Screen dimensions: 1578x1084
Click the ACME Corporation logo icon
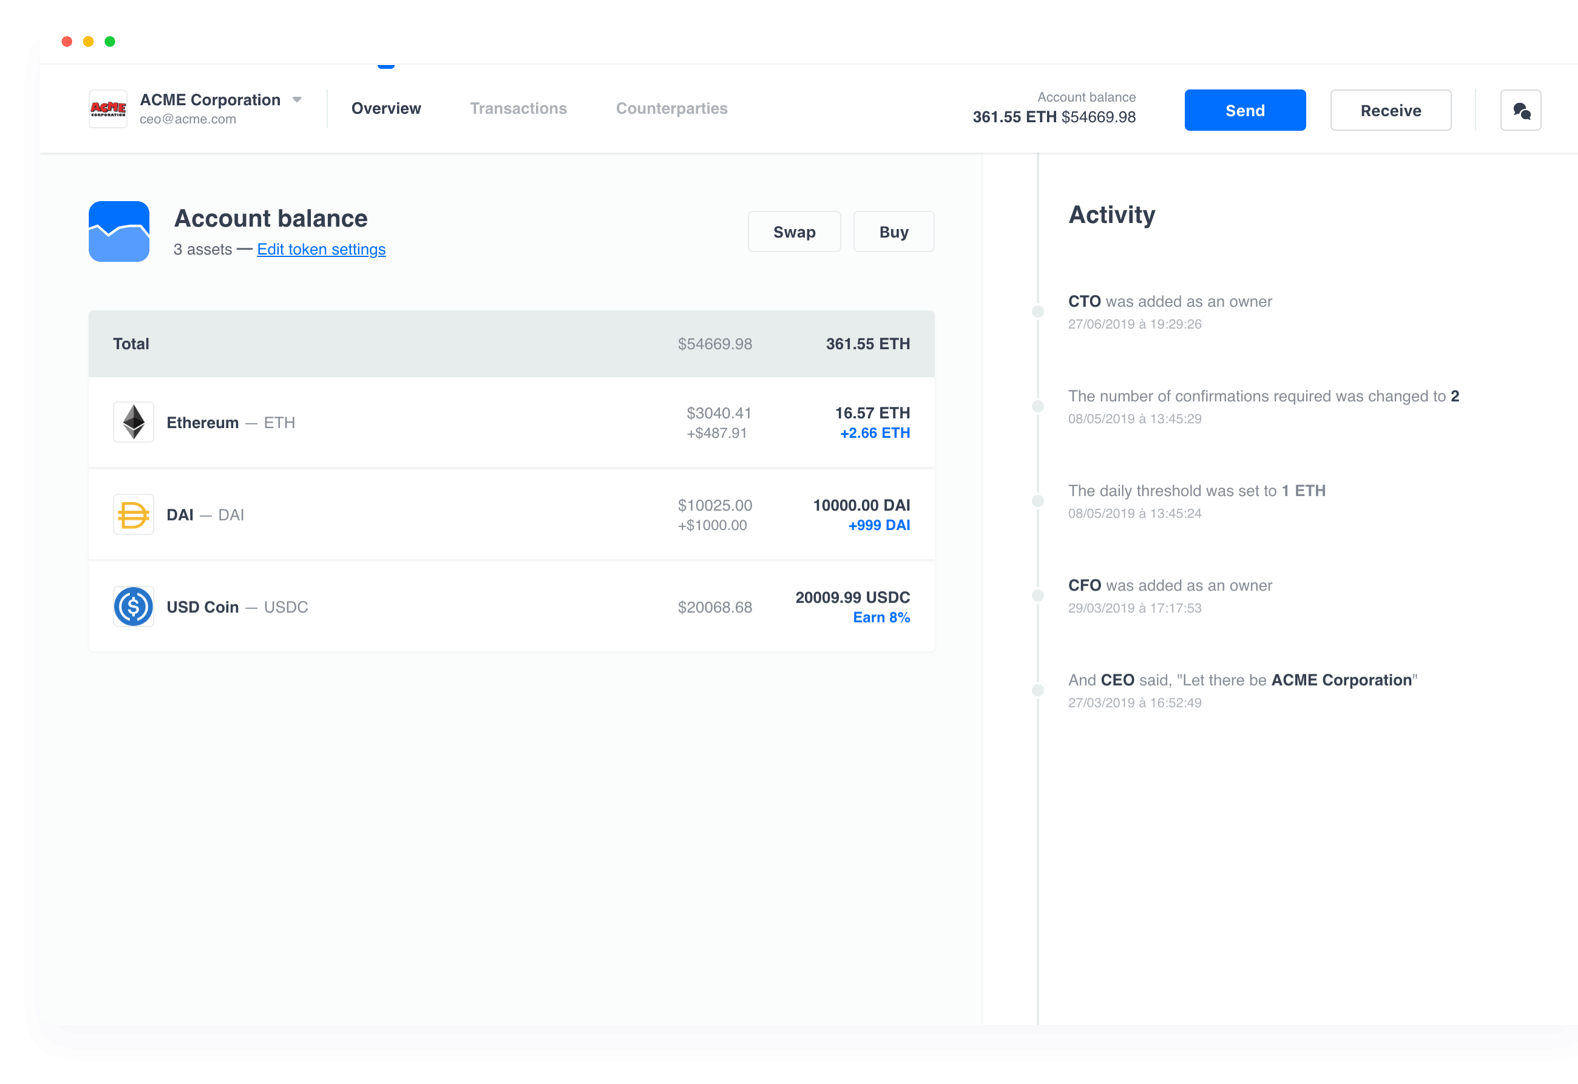click(x=108, y=109)
